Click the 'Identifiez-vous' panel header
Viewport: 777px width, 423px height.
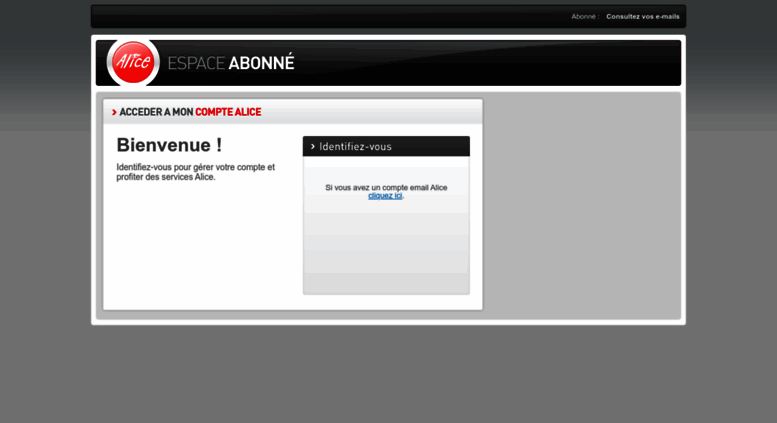pyautogui.click(x=386, y=147)
